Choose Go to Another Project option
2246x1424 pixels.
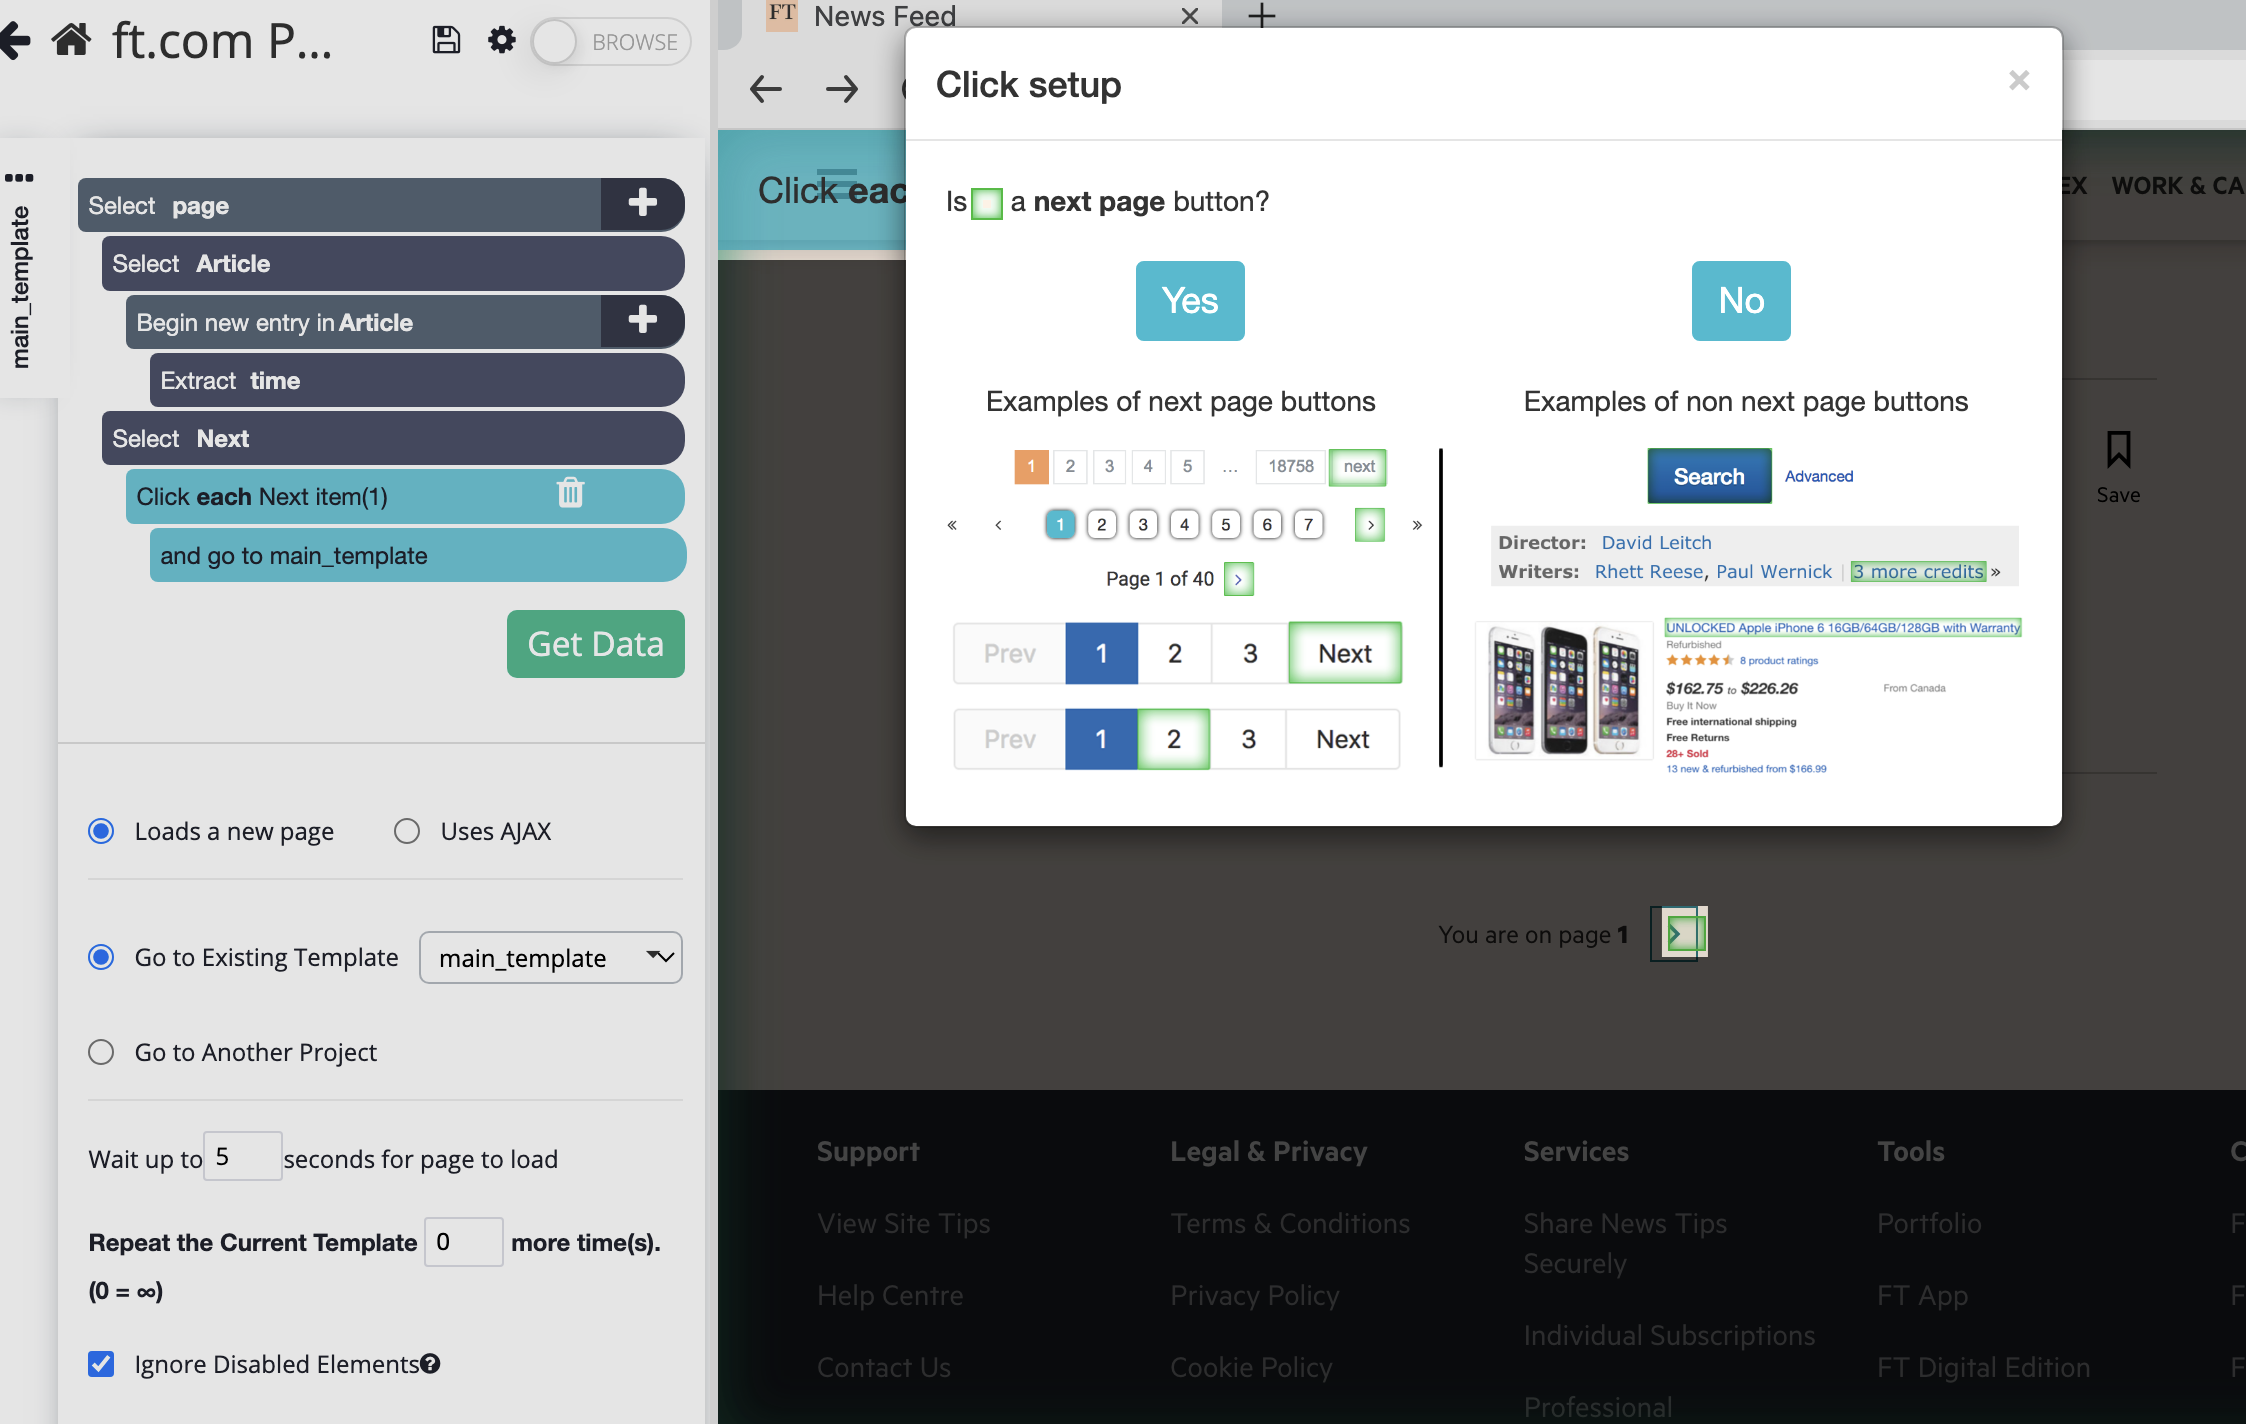tap(101, 1052)
